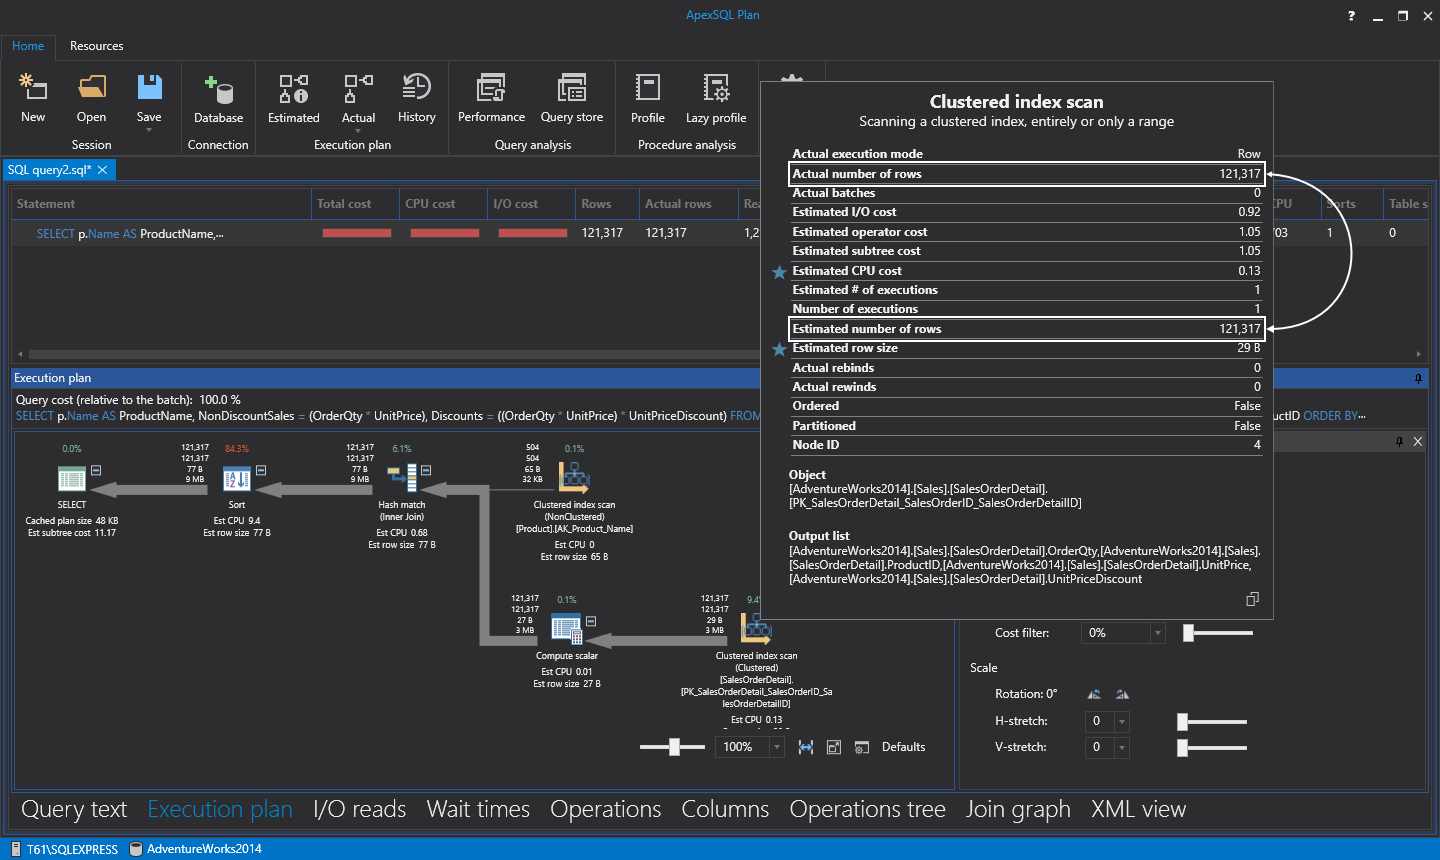Collapse the Sort node subtree
The width and height of the screenshot is (1440, 860).
(261, 470)
